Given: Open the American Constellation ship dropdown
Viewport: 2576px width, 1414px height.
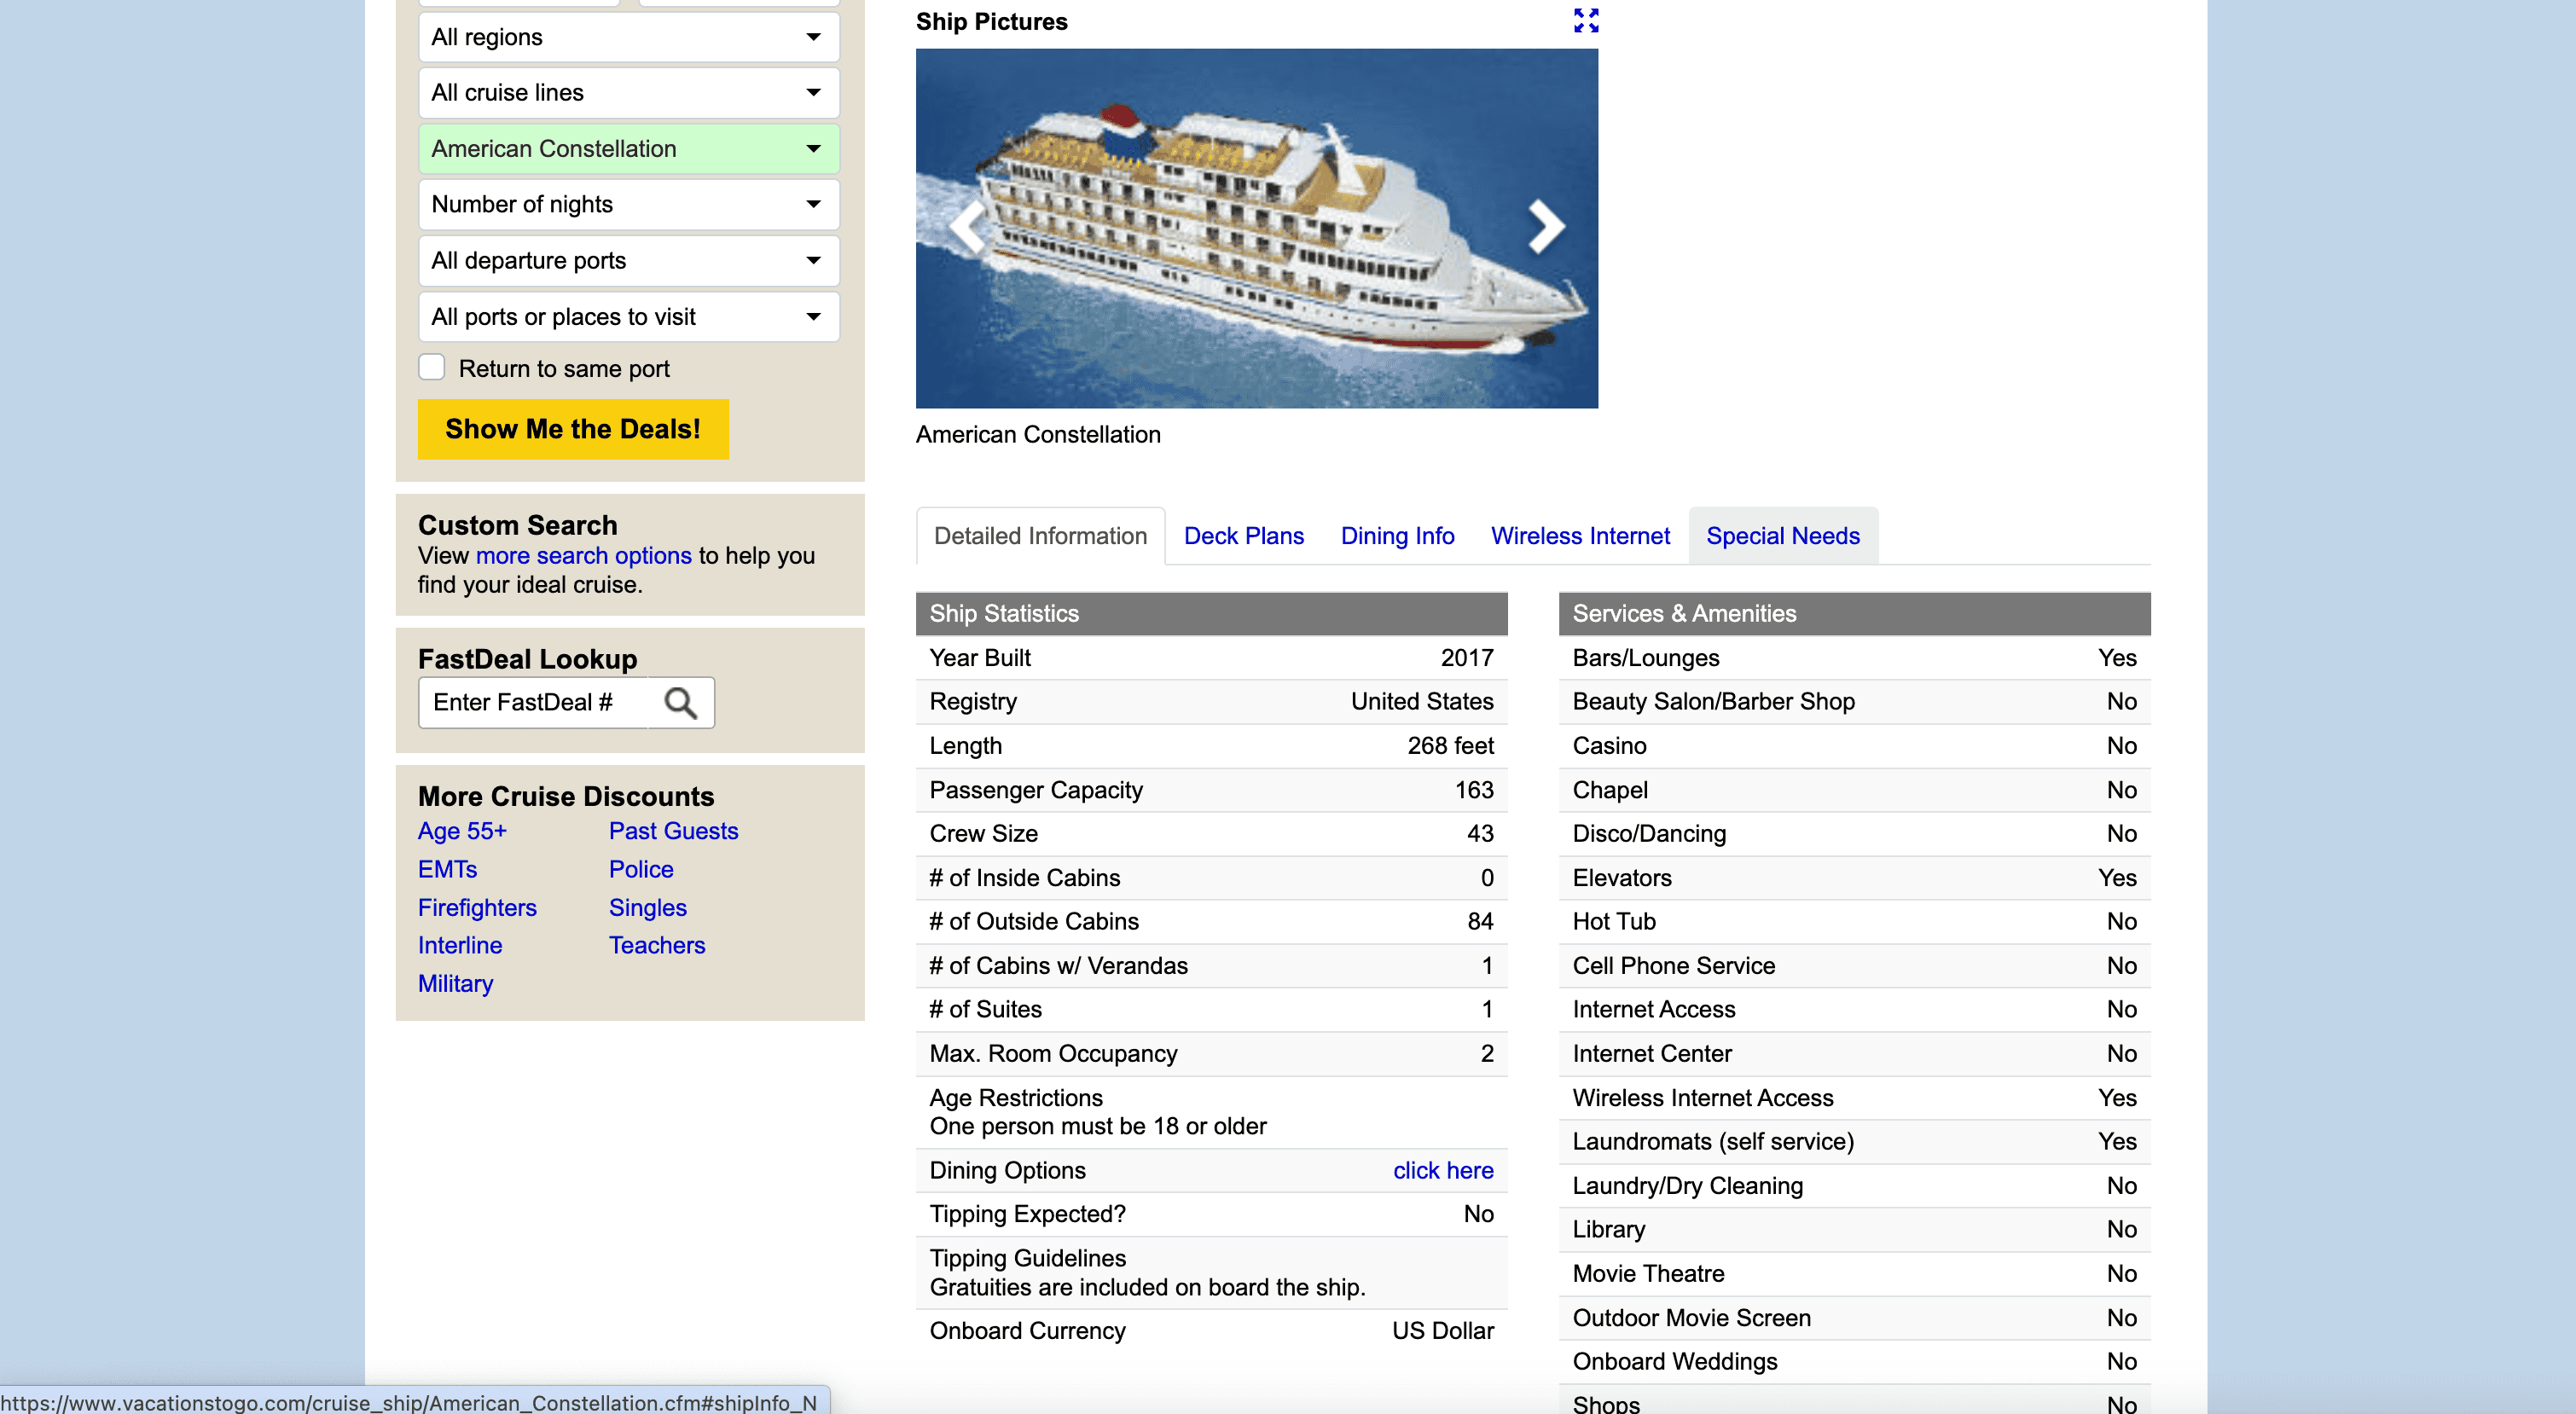Looking at the screenshot, I should (x=628, y=149).
